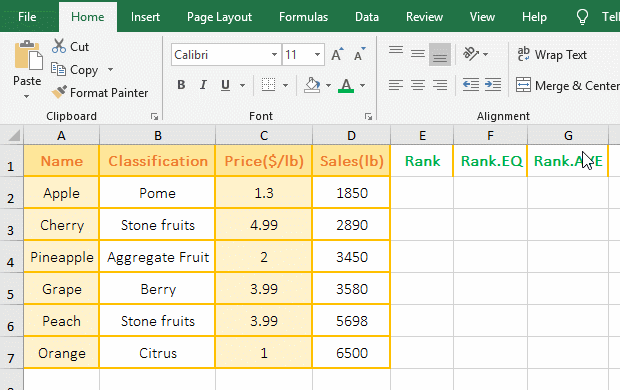Toggle Italic formatting
Viewport: 620px width, 390px height.
click(x=203, y=85)
